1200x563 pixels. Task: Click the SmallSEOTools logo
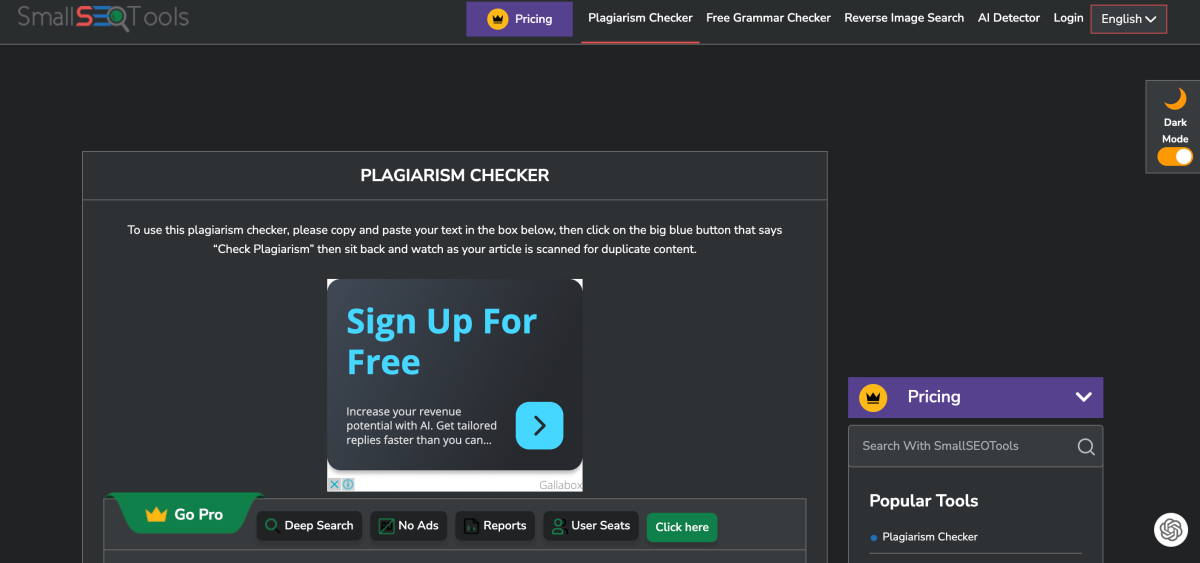pos(102,17)
